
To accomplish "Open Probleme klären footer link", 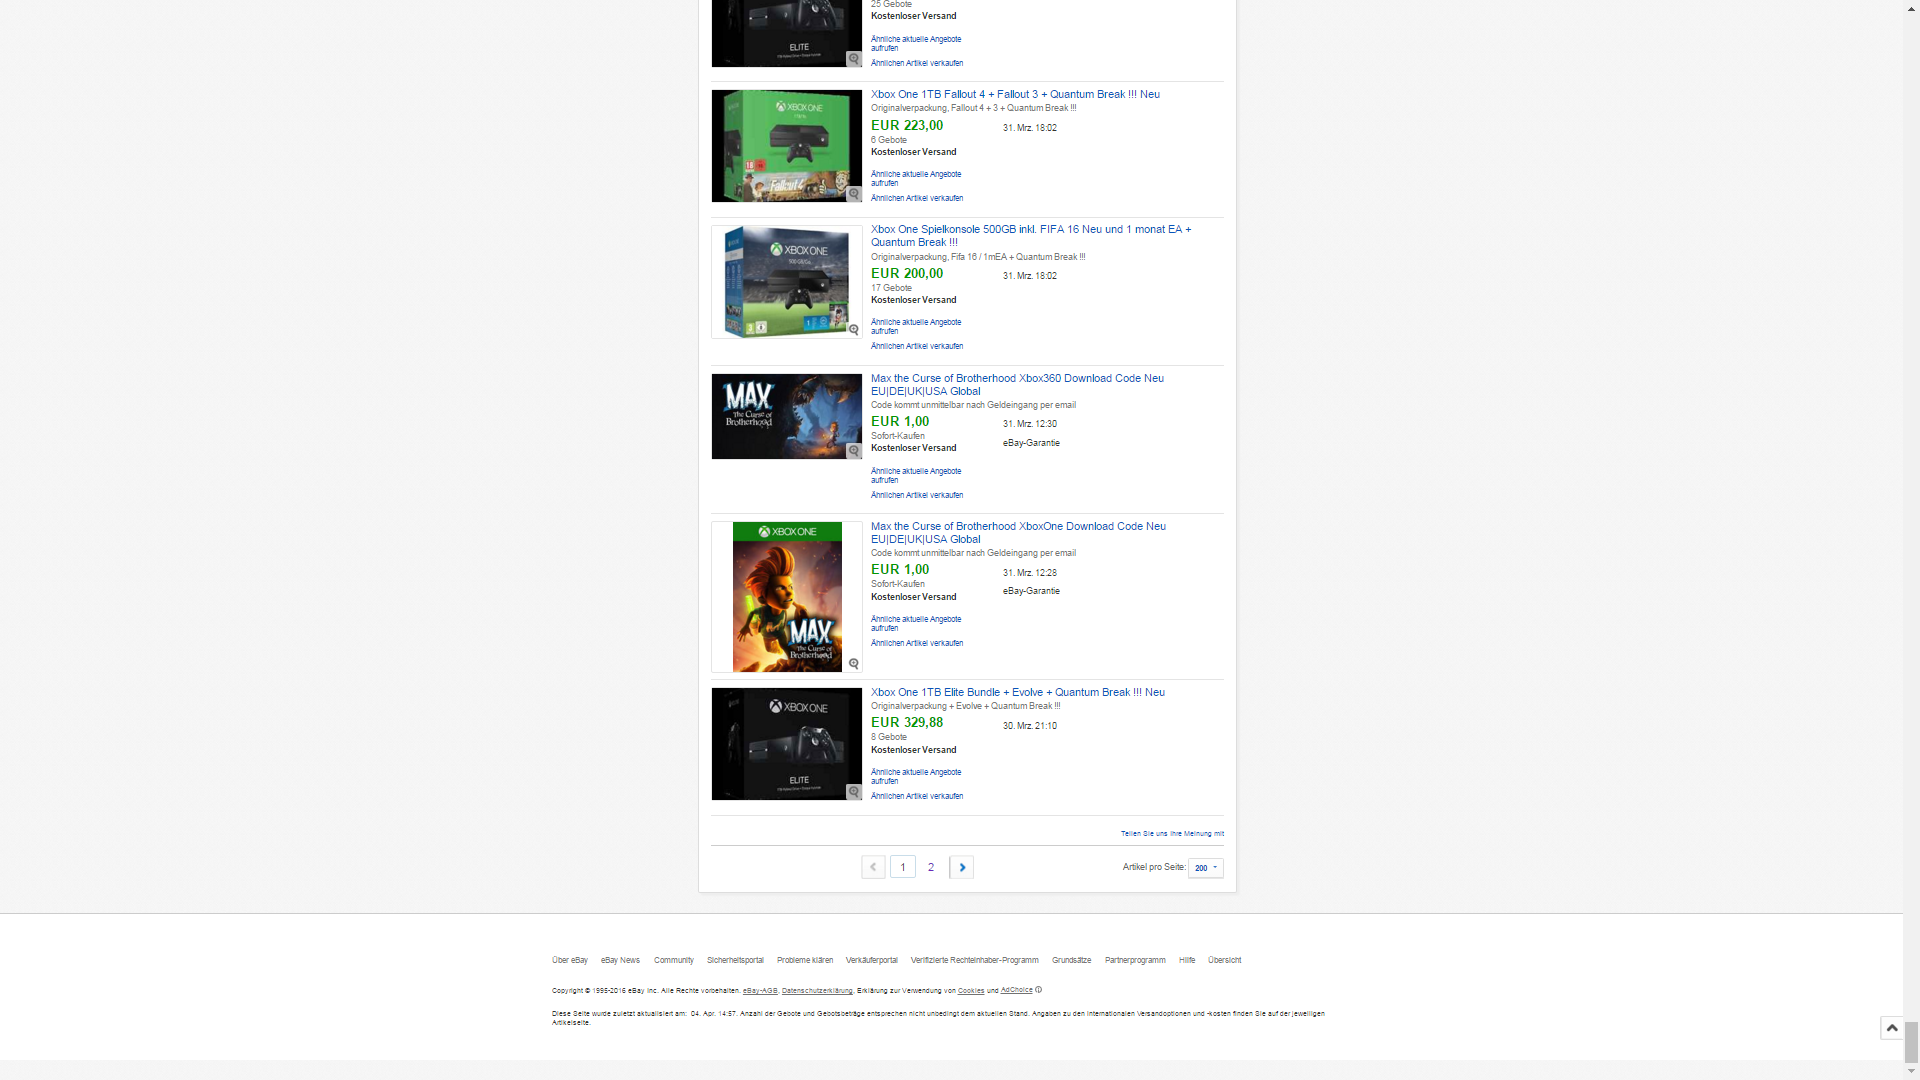I will tap(805, 960).
